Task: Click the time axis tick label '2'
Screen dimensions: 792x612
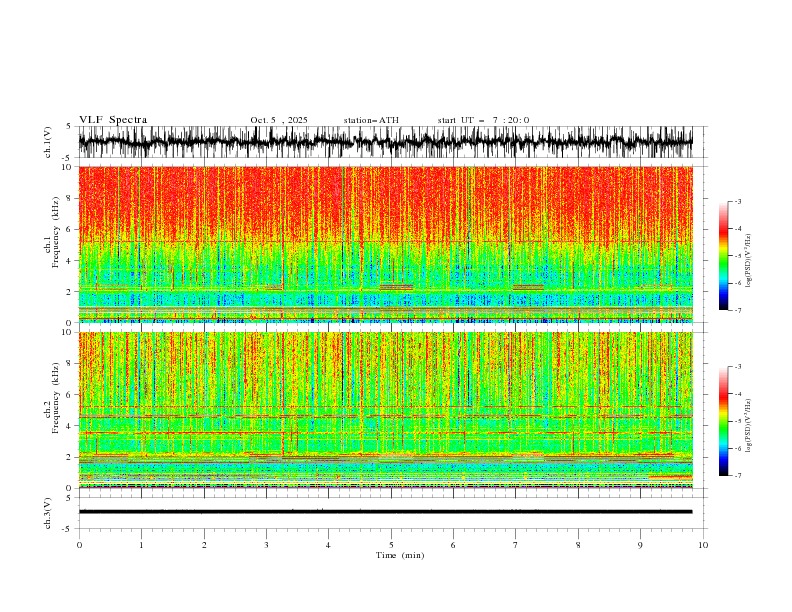Action: pos(204,545)
